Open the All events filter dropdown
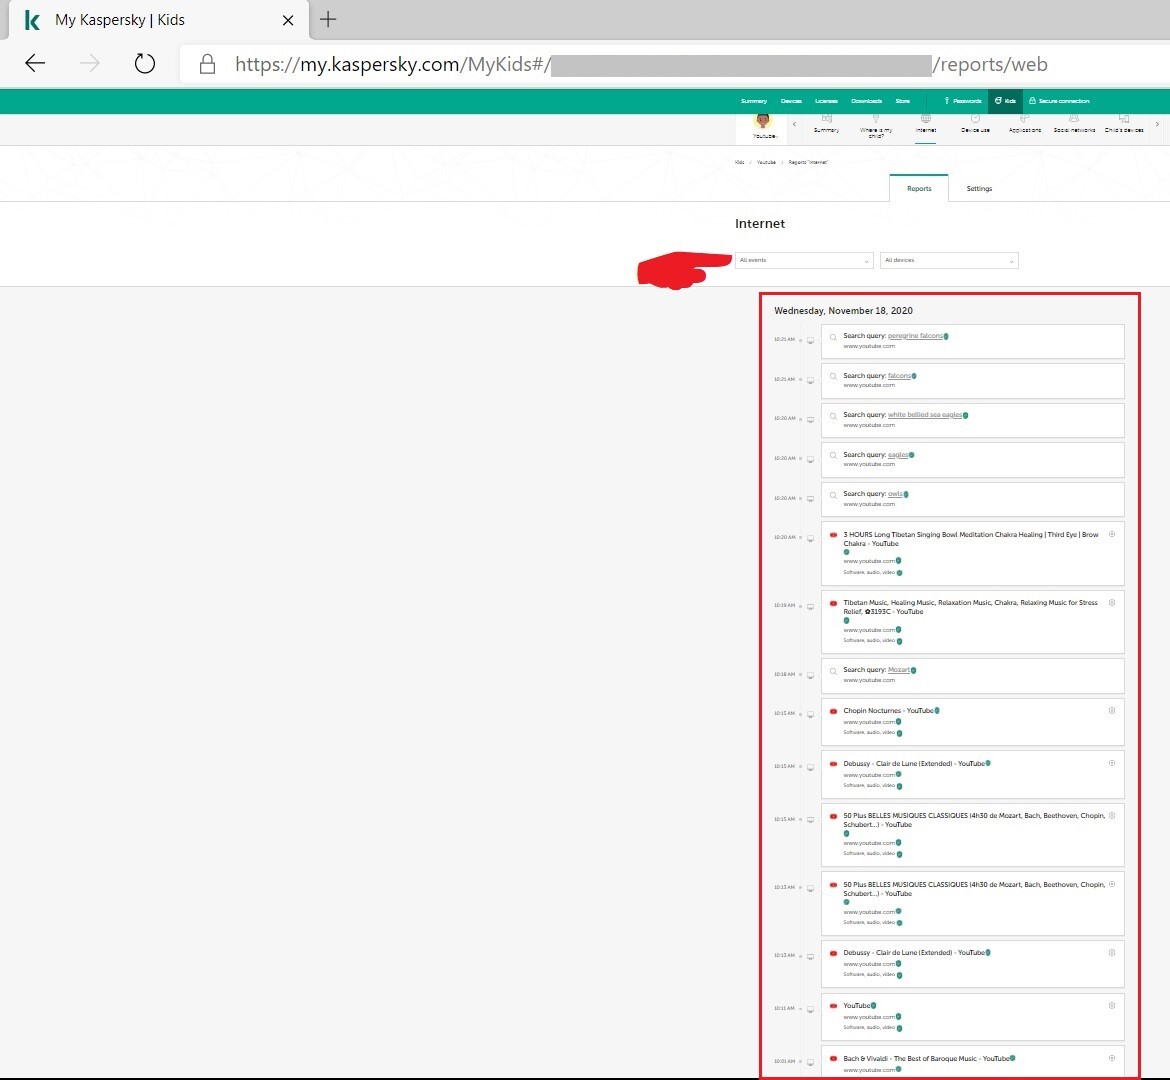Image resolution: width=1170 pixels, height=1080 pixels. (x=804, y=260)
